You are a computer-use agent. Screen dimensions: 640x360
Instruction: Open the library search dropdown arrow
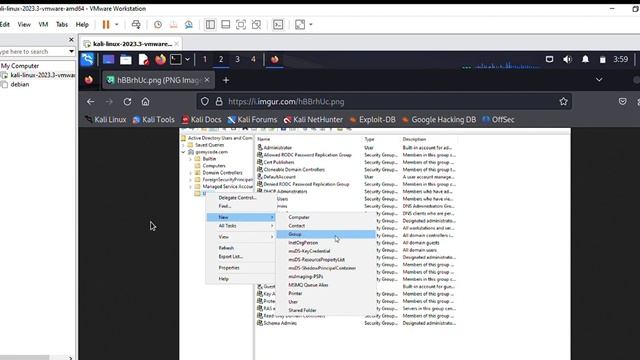tap(71, 52)
